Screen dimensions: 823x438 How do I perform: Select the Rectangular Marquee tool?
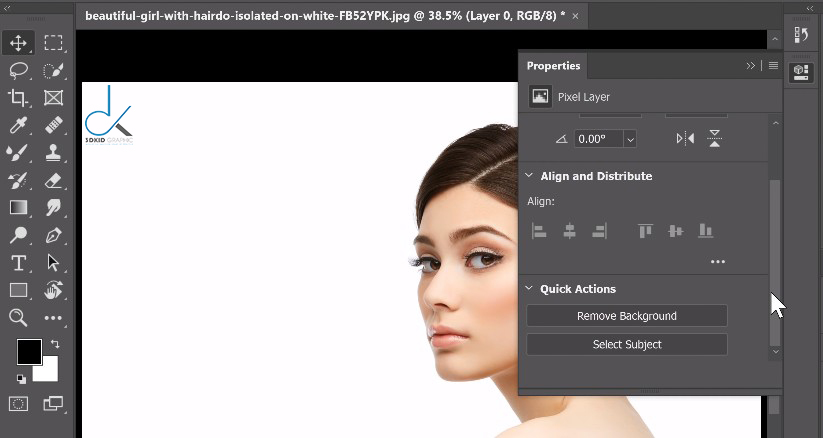point(53,43)
